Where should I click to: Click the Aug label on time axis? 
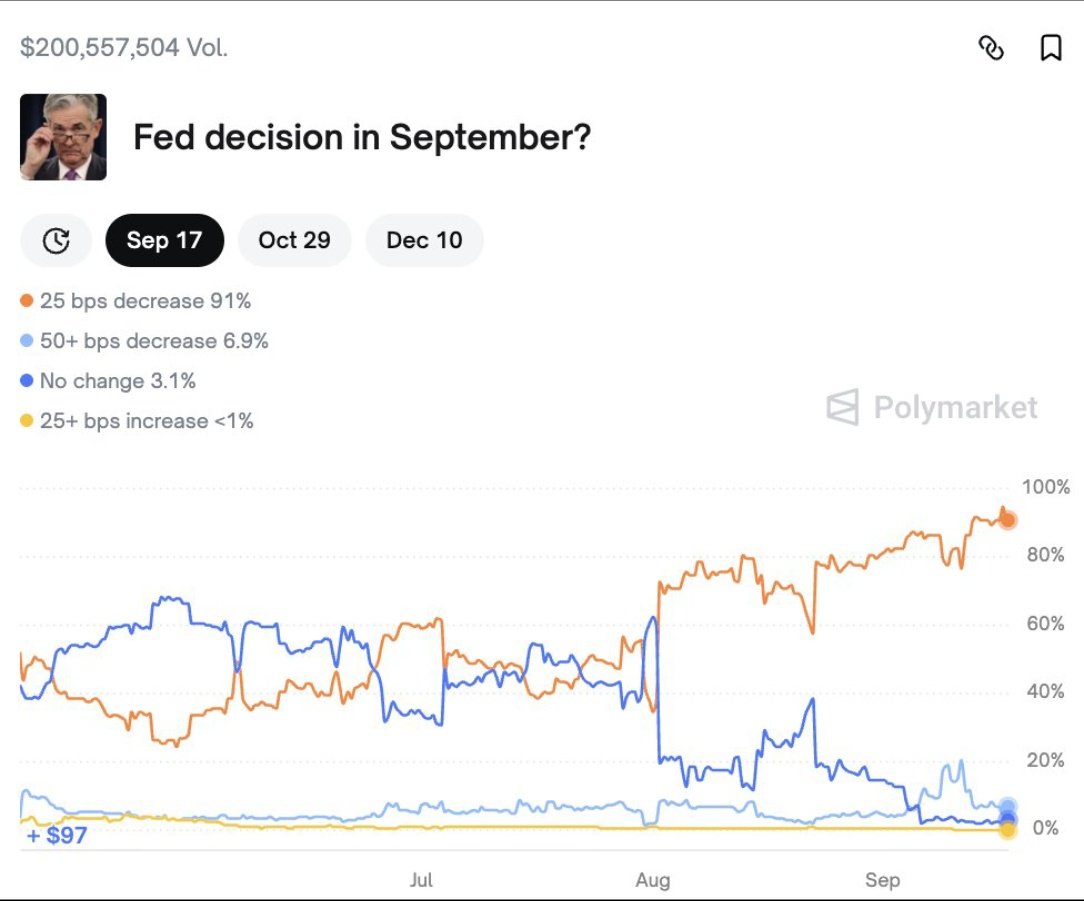click(x=653, y=880)
